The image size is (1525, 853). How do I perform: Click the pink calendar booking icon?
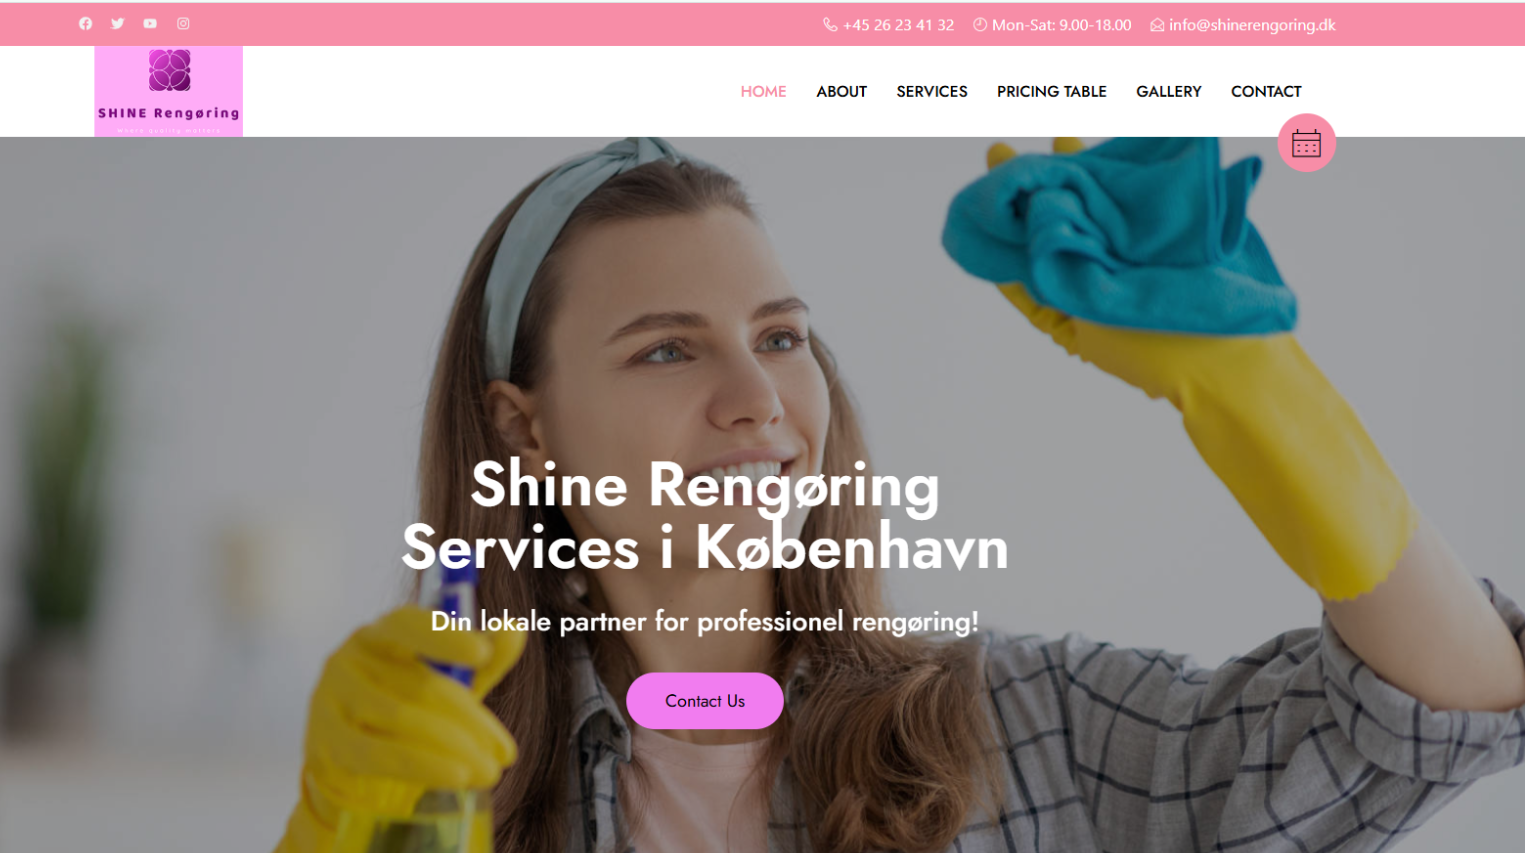pos(1306,143)
